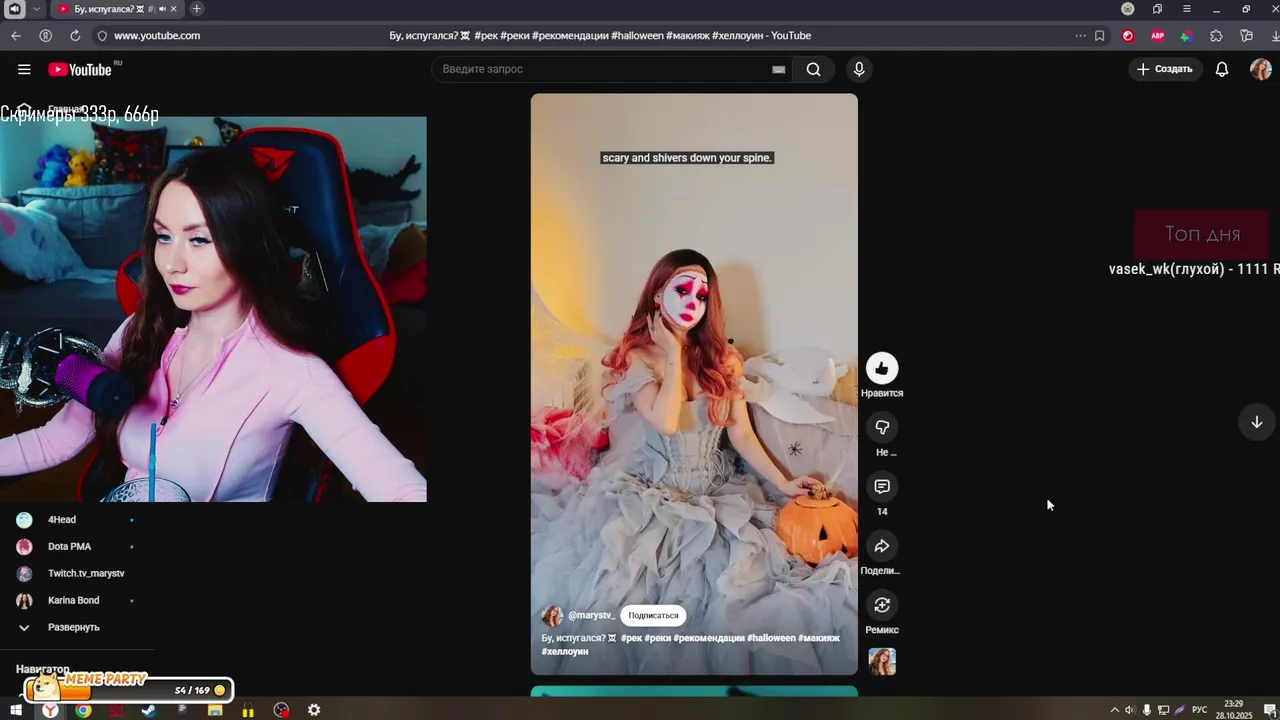Viewport: 1280px width, 720px height.
Task: Switch input language РУС
Action: (1200, 710)
